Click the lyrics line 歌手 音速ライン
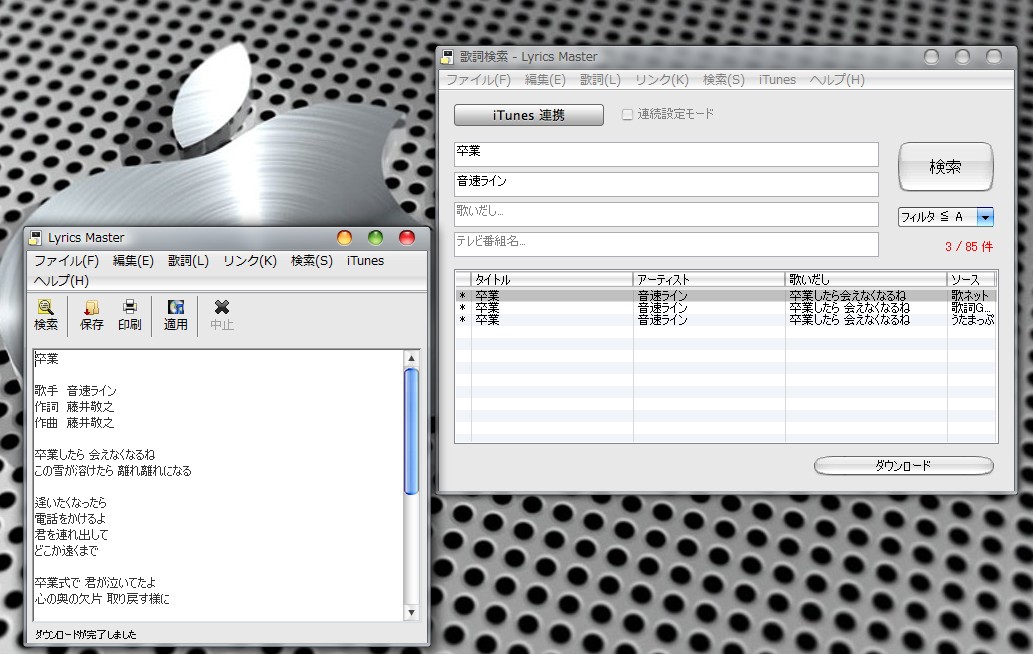 (76, 391)
